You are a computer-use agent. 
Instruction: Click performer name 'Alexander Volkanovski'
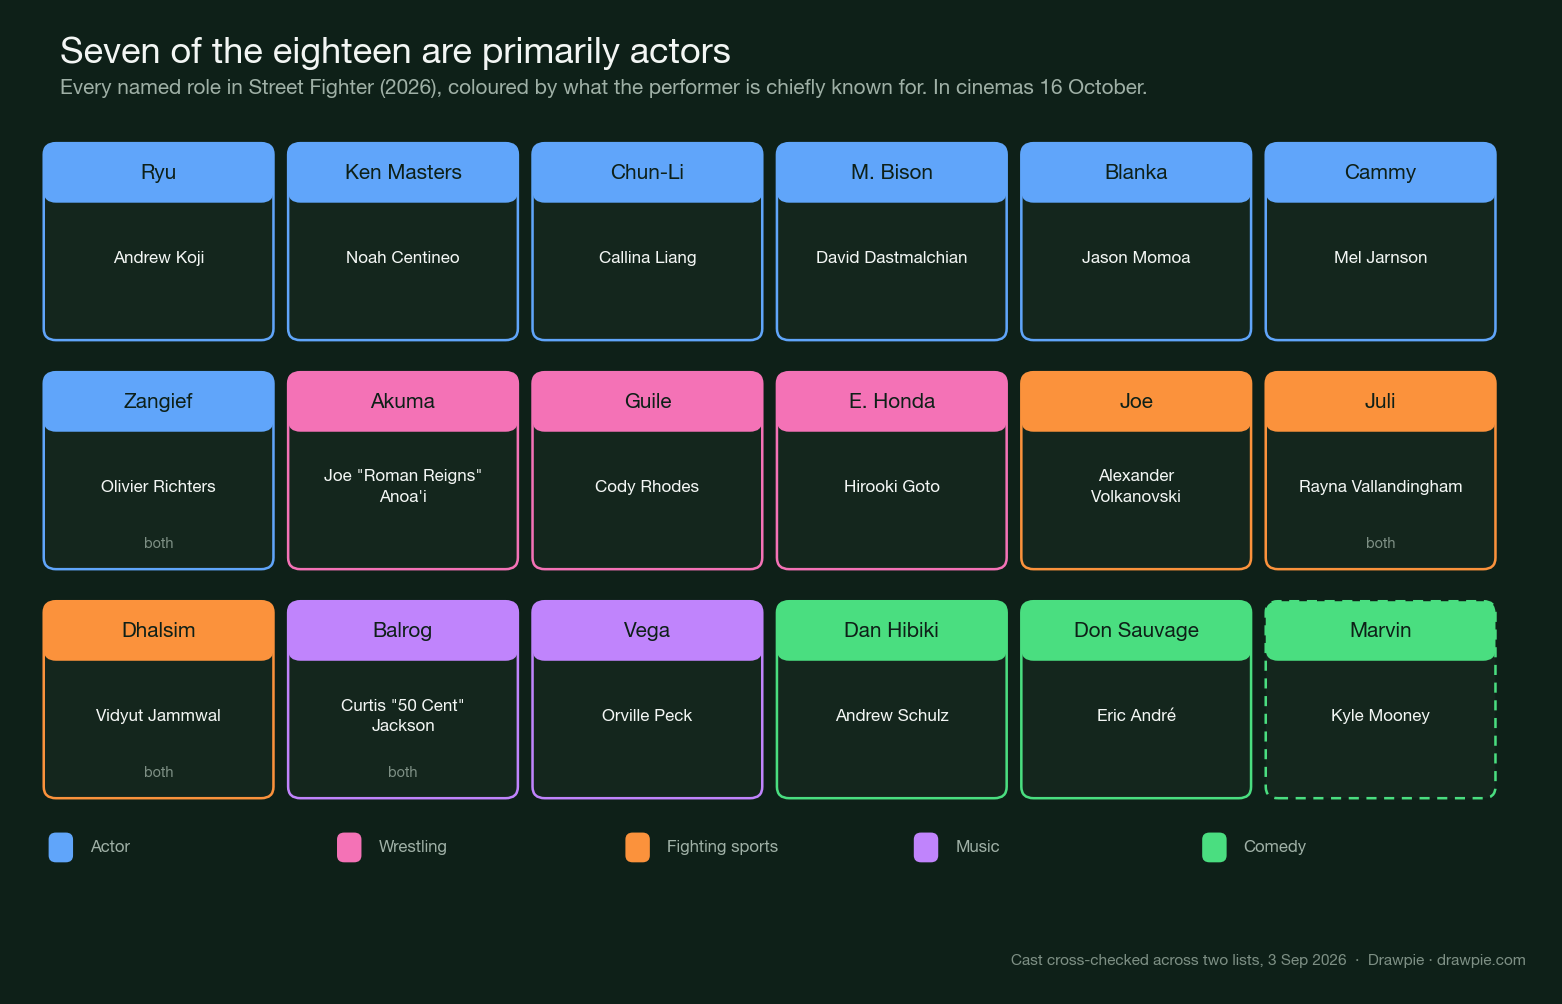(x=1136, y=486)
